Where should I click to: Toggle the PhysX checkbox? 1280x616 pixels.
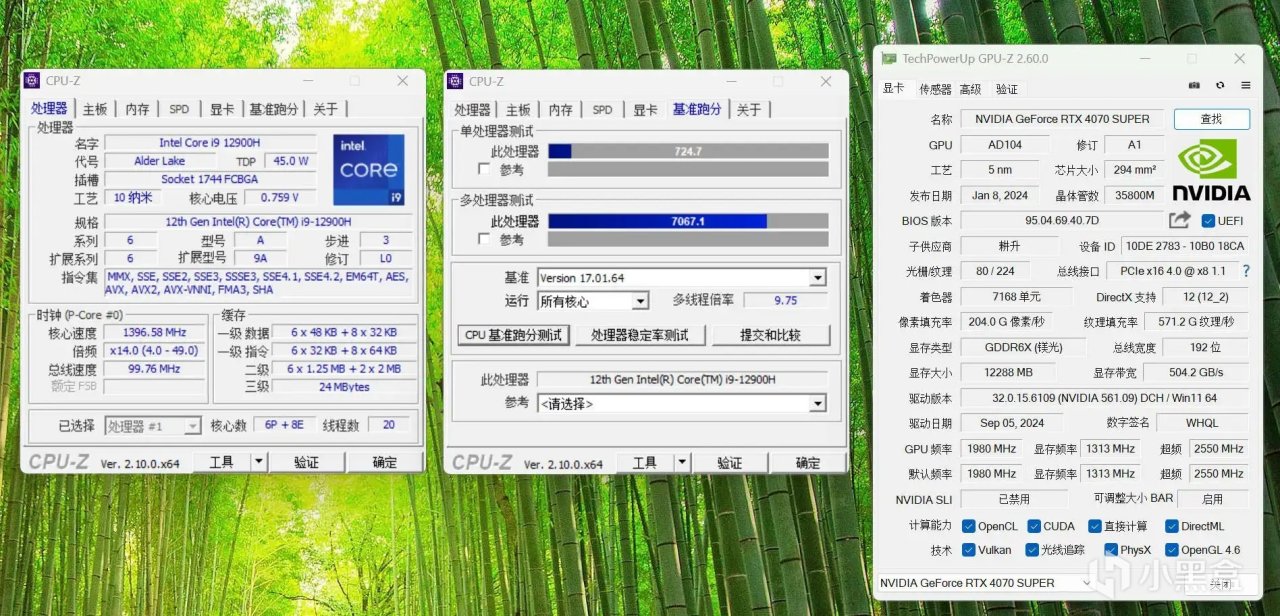pyautogui.click(x=1110, y=550)
